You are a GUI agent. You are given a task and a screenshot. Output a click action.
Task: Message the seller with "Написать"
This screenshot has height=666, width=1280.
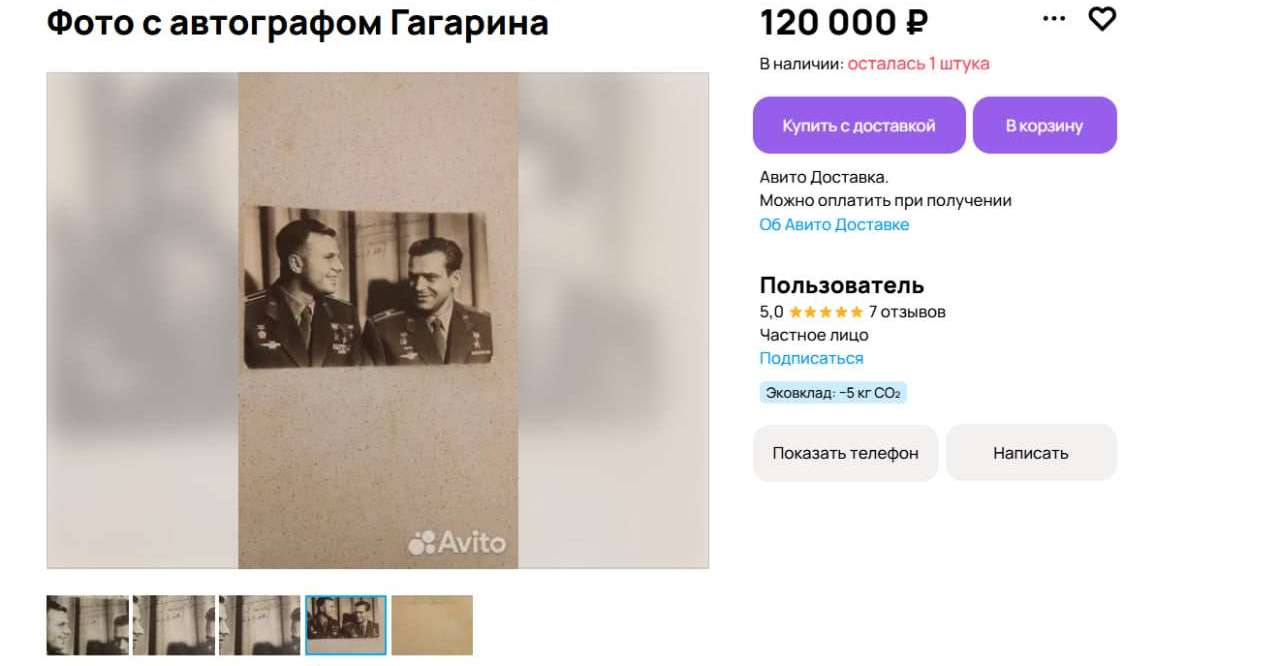[1030, 453]
